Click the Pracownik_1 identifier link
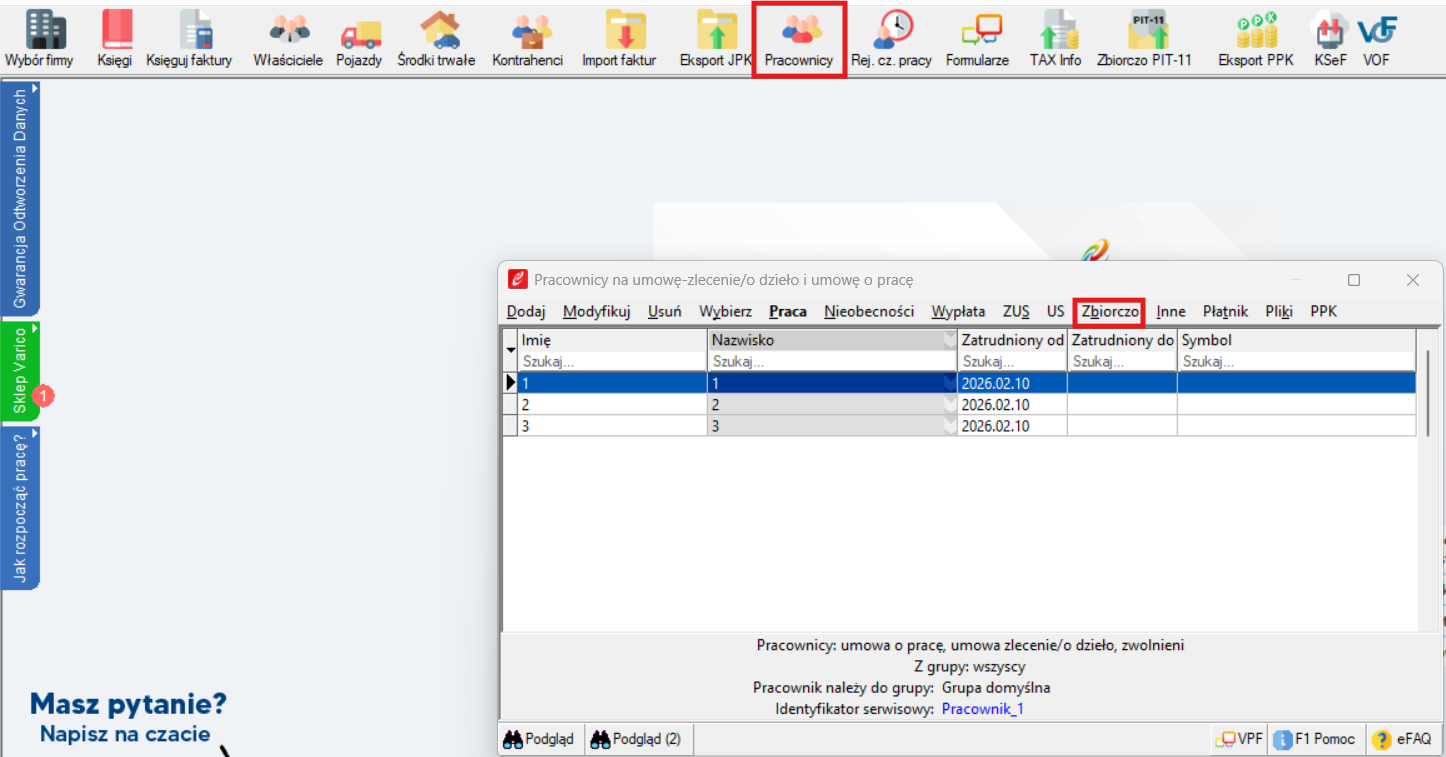Image resolution: width=1446 pixels, height=757 pixels. [x=983, y=710]
